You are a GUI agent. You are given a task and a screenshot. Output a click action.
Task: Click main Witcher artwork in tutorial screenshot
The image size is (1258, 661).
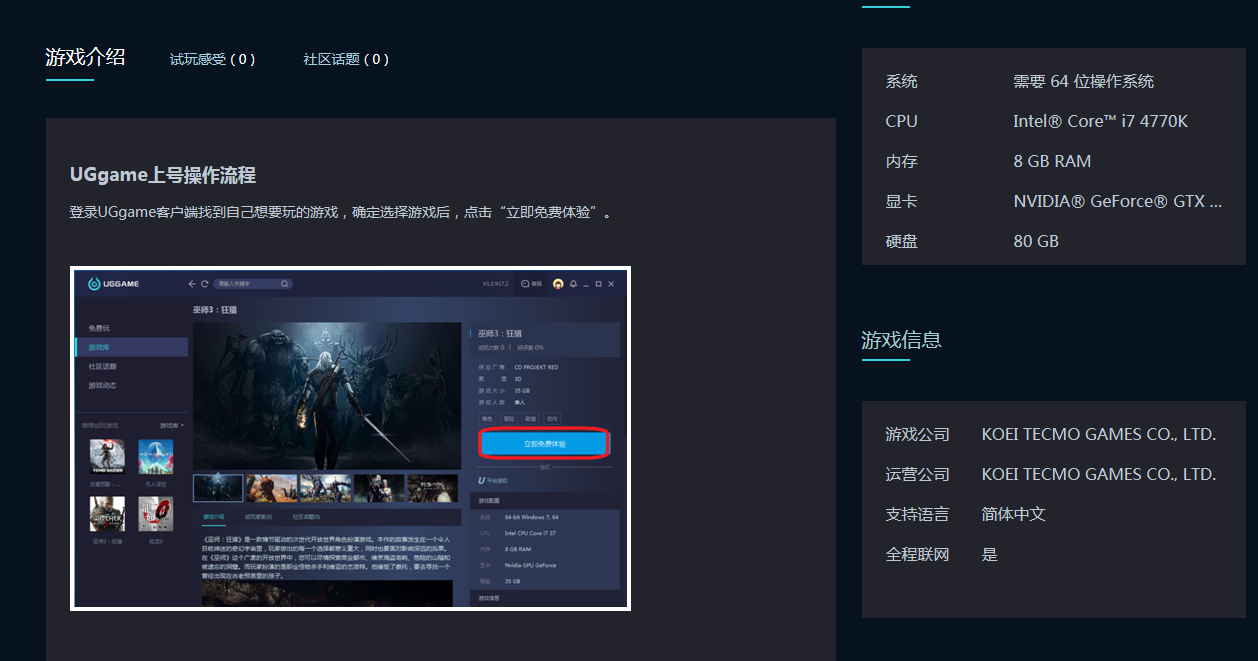pyautogui.click(x=327, y=396)
